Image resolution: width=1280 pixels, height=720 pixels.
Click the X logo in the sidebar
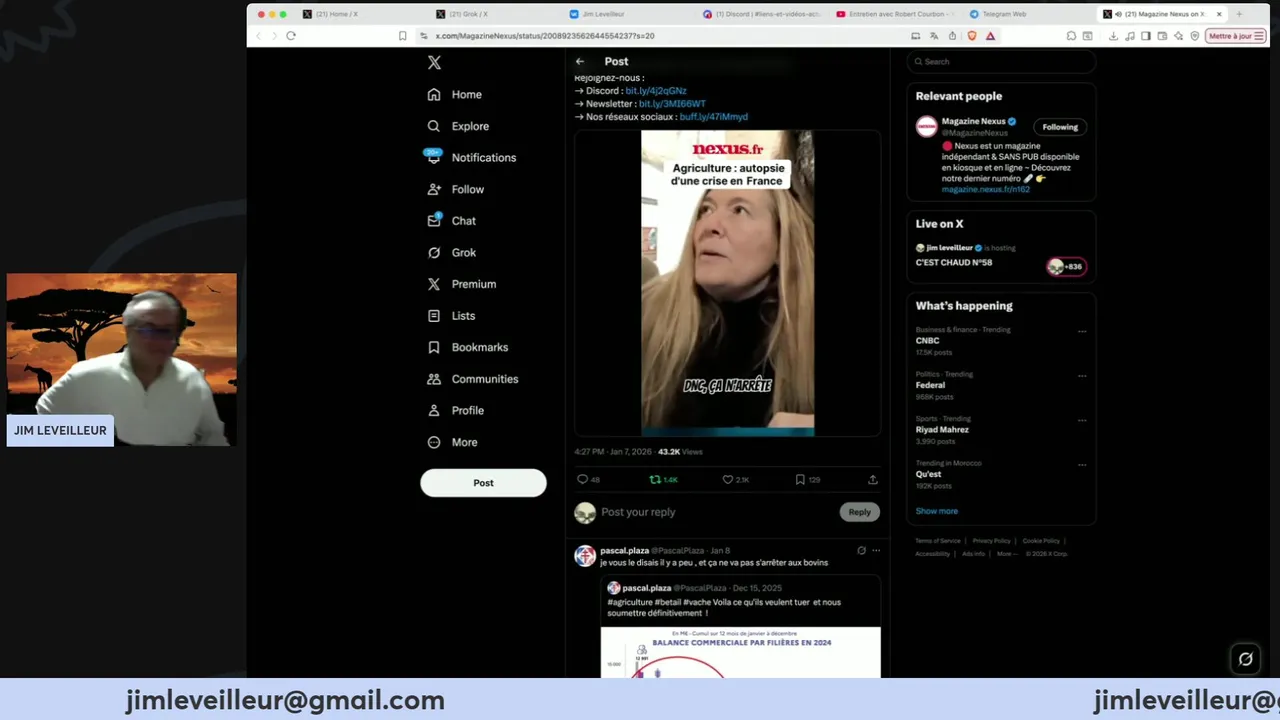coord(434,62)
